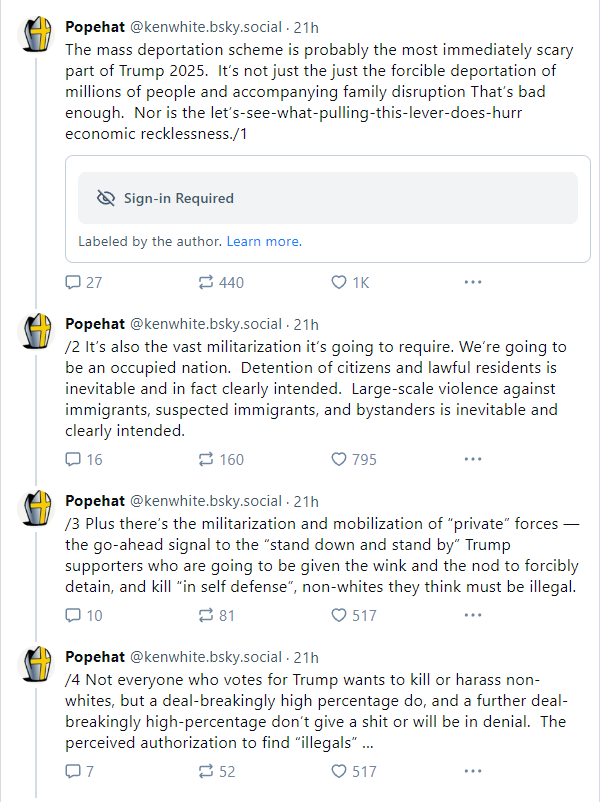Open the more options menu on the /3 post
The image size is (600, 802).
pyautogui.click(x=473, y=615)
